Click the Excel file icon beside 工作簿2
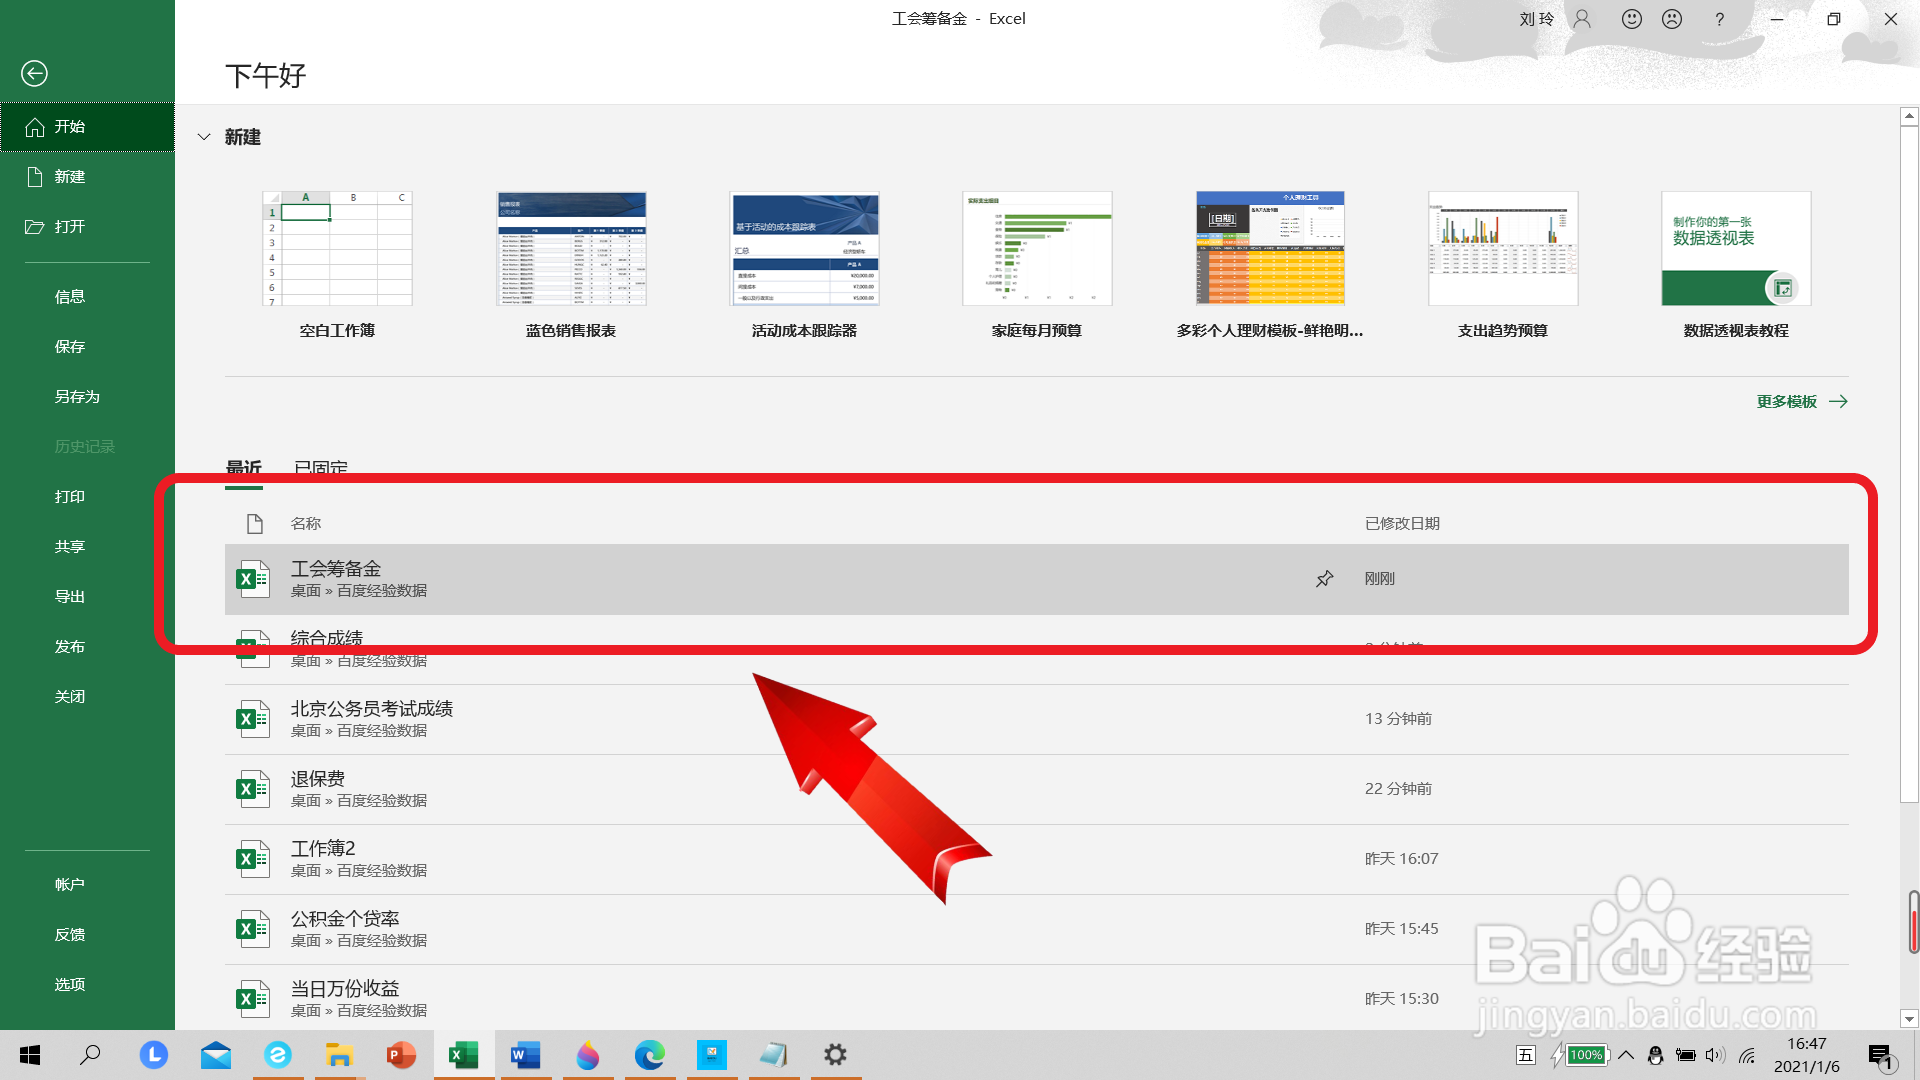The height and width of the screenshot is (1080, 1920). pyautogui.click(x=252, y=859)
